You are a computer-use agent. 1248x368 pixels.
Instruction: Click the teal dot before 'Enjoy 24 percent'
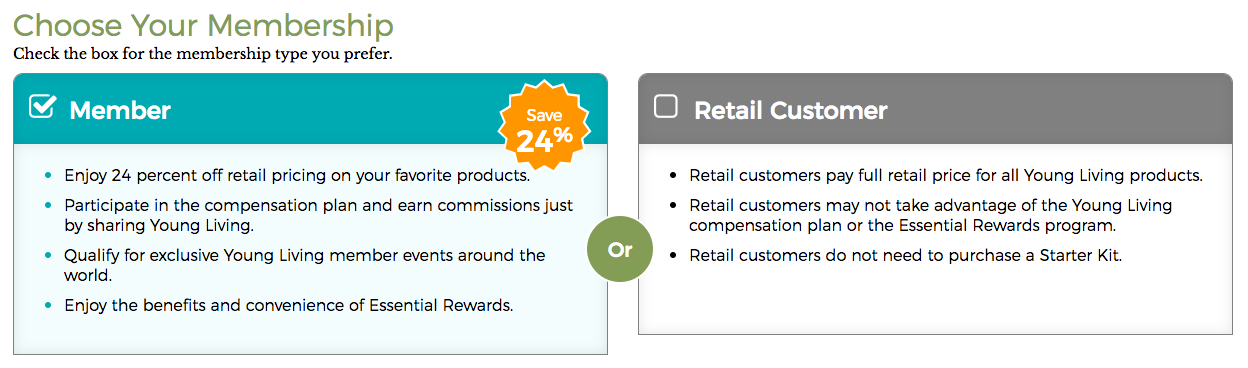[x=48, y=176]
